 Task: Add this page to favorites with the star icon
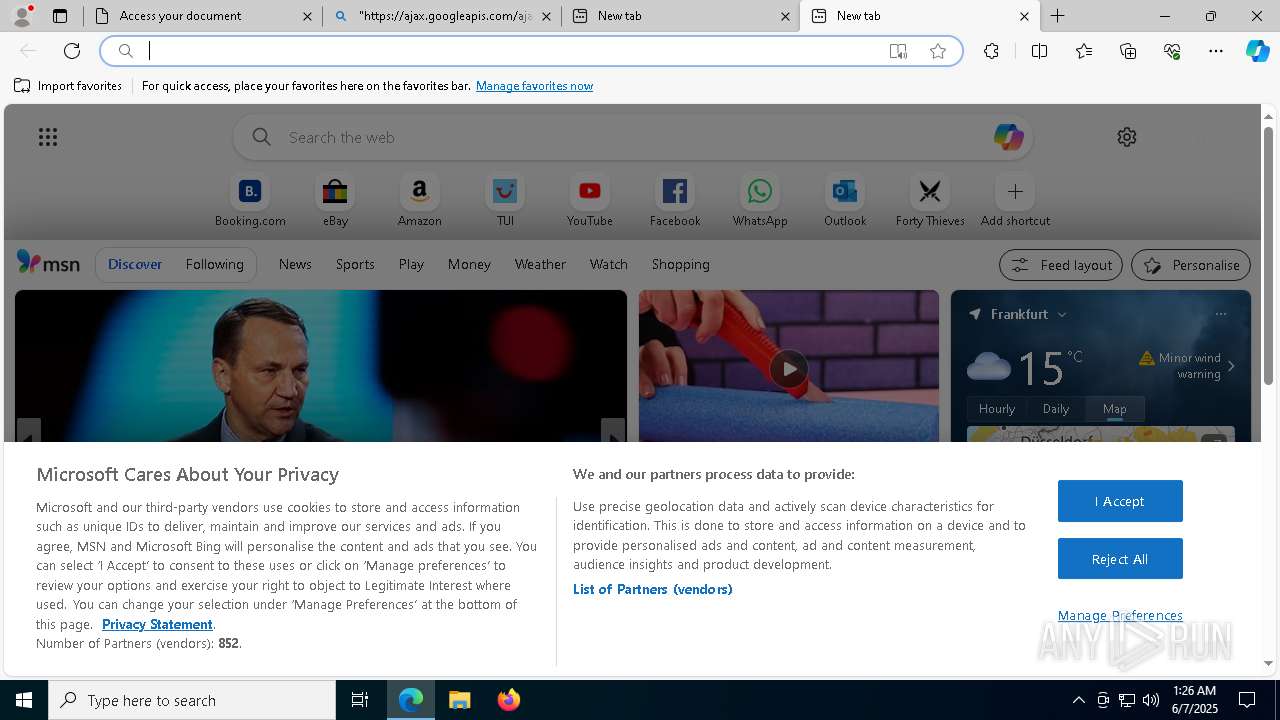pos(938,51)
